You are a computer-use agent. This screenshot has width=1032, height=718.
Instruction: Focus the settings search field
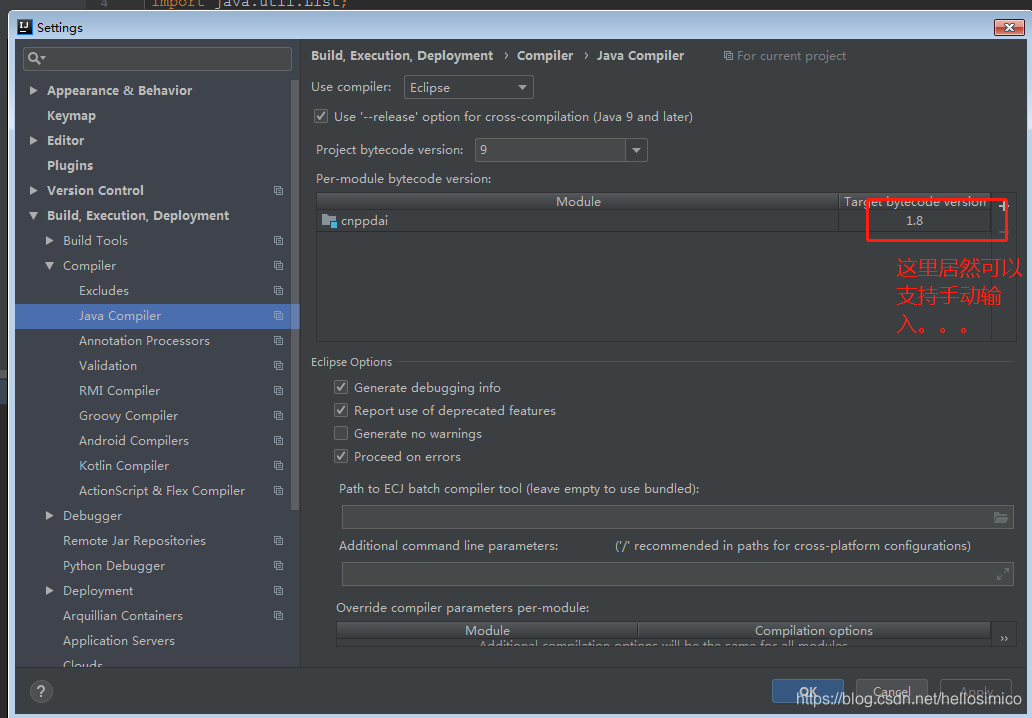point(157,59)
